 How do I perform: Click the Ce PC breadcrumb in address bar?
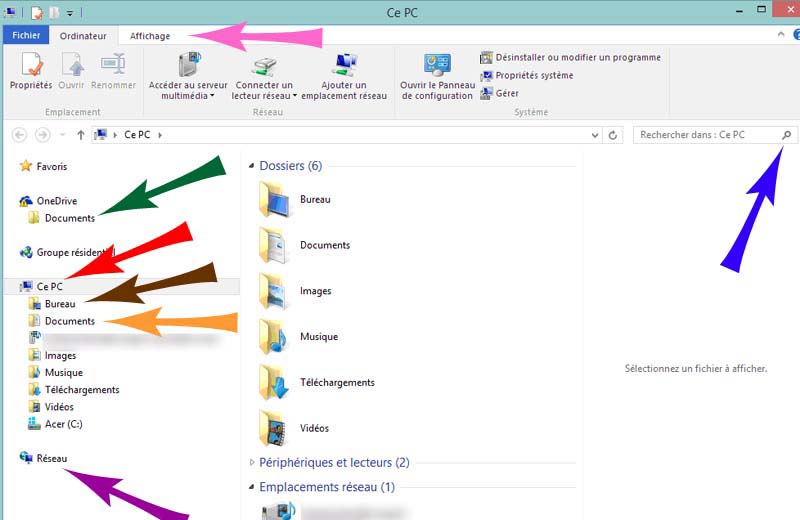137,135
